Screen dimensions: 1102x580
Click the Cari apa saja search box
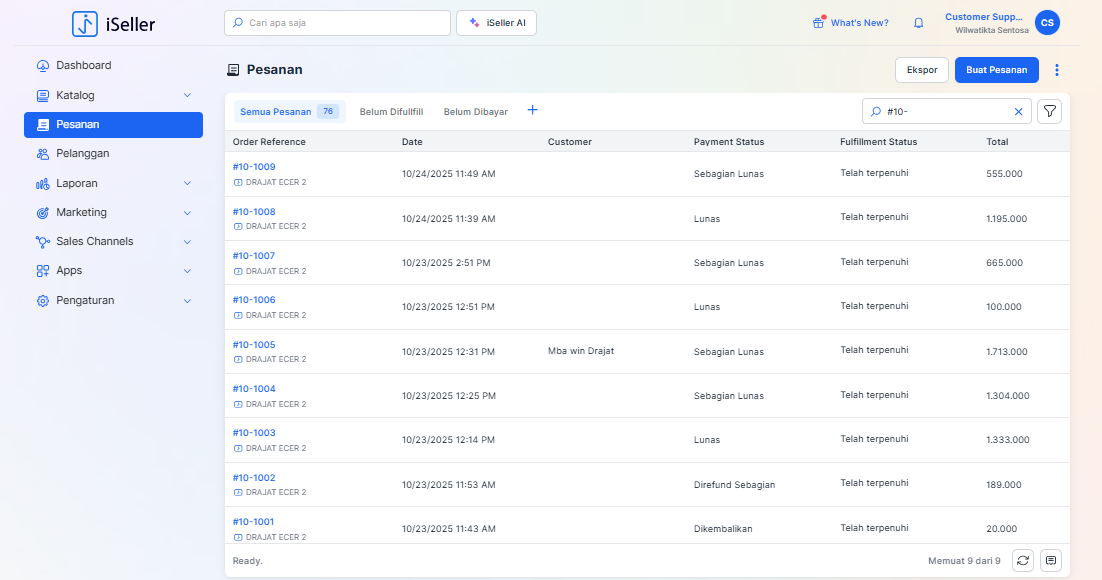[x=337, y=23]
